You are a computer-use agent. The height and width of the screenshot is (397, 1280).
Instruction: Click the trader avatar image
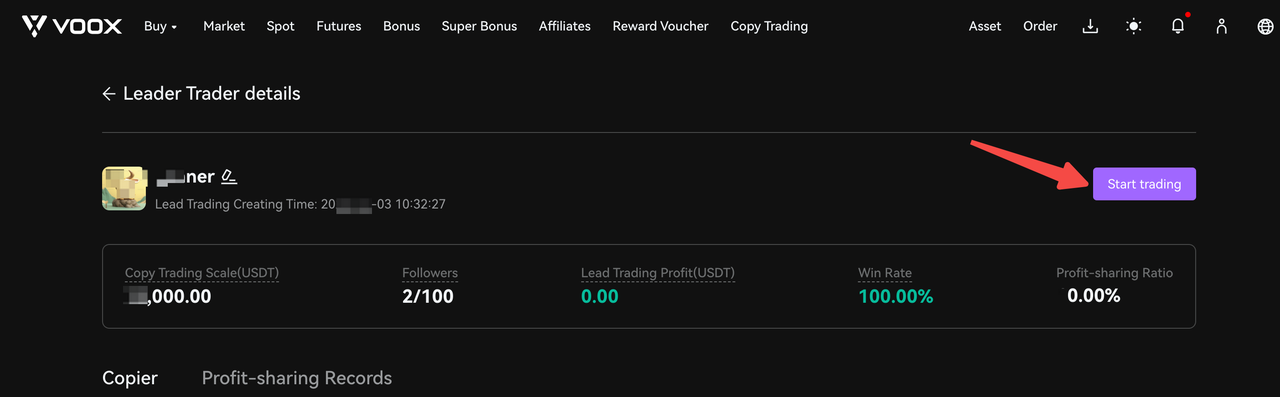coord(125,188)
